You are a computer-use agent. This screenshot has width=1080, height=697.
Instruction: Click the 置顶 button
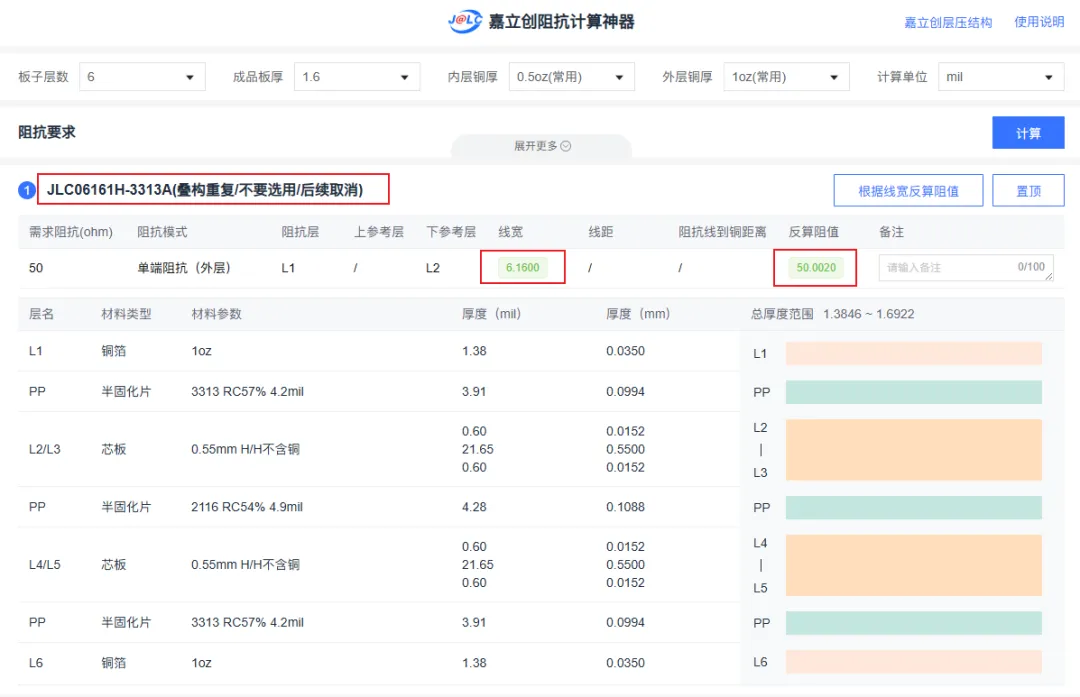1027,190
